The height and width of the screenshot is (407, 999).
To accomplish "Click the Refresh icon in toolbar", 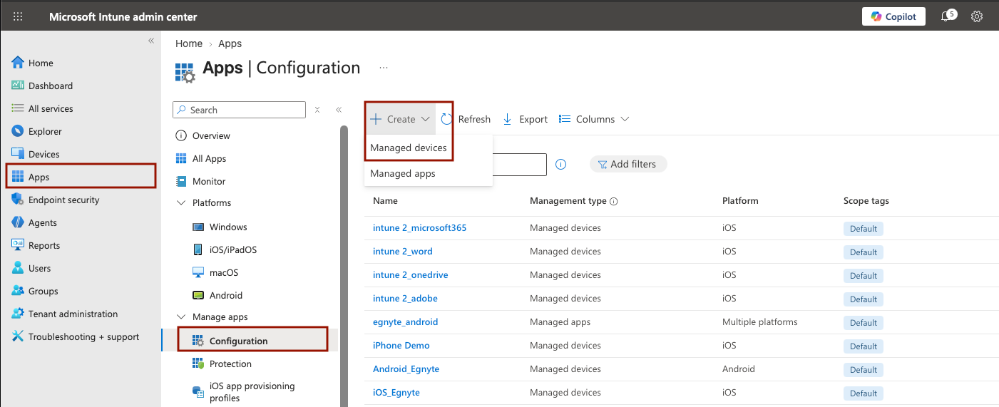I will 447,119.
